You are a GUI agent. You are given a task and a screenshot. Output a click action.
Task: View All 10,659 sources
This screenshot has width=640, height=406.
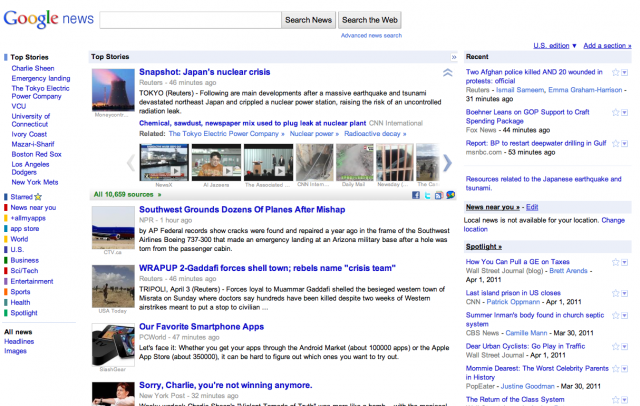[127, 195]
